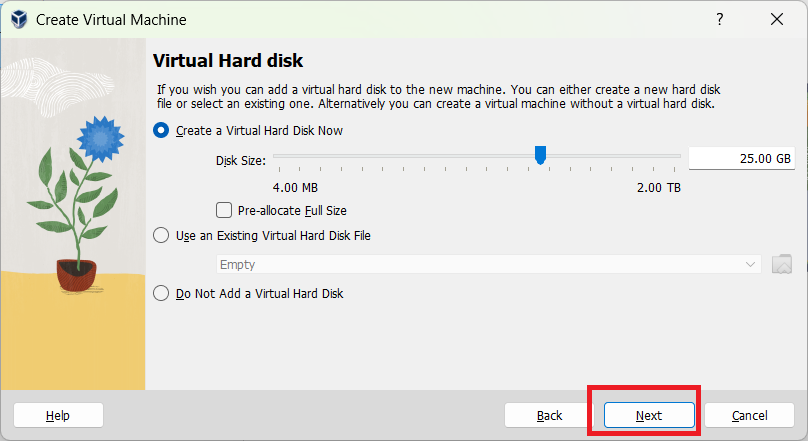The width and height of the screenshot is (808, 441).
Task: Click the dropdown chevron arrow beside Empty
Action: [x=750, y=264]
